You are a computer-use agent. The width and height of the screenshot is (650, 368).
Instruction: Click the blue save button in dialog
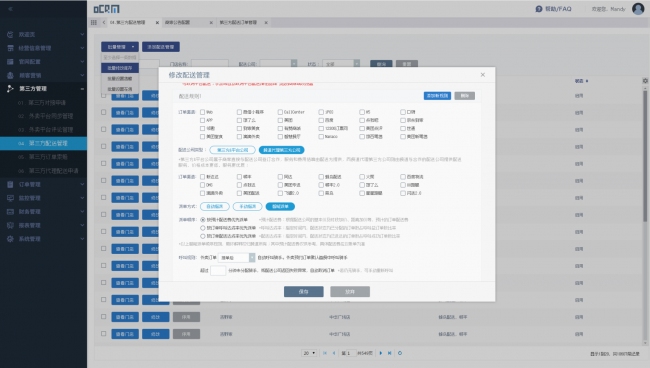click(303, 292)
